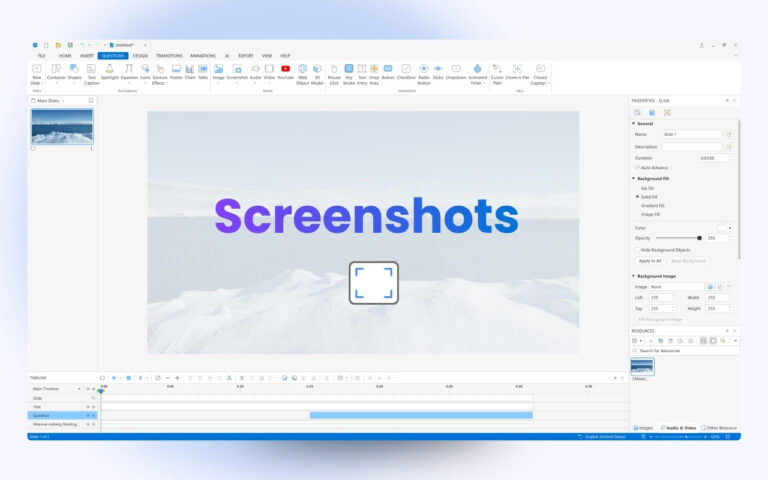
Task: Insert Audio media
Action: point(255,72)
